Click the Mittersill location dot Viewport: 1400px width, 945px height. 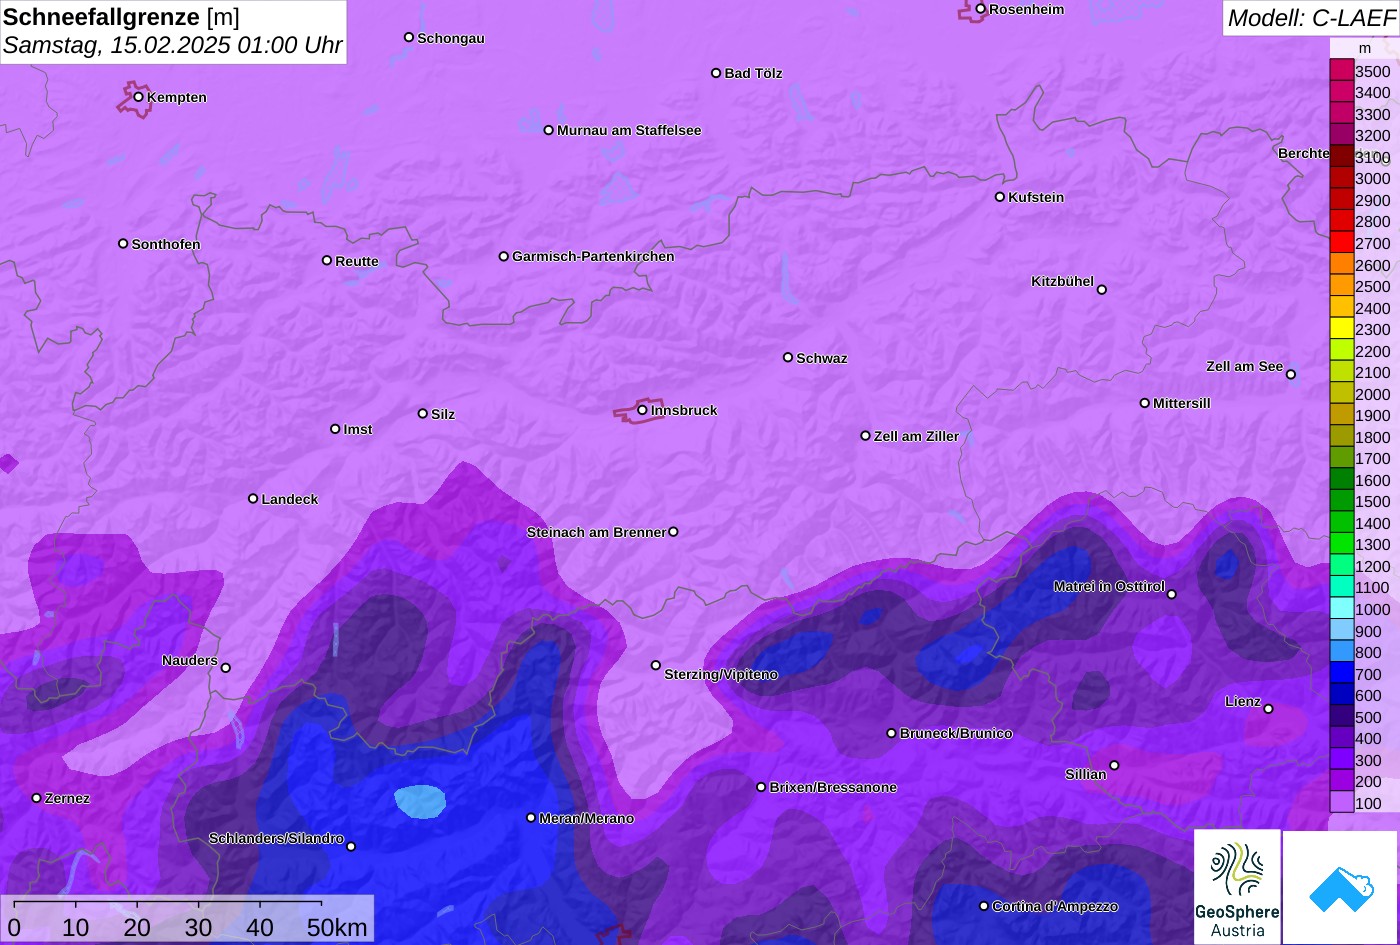(1145, 403)
